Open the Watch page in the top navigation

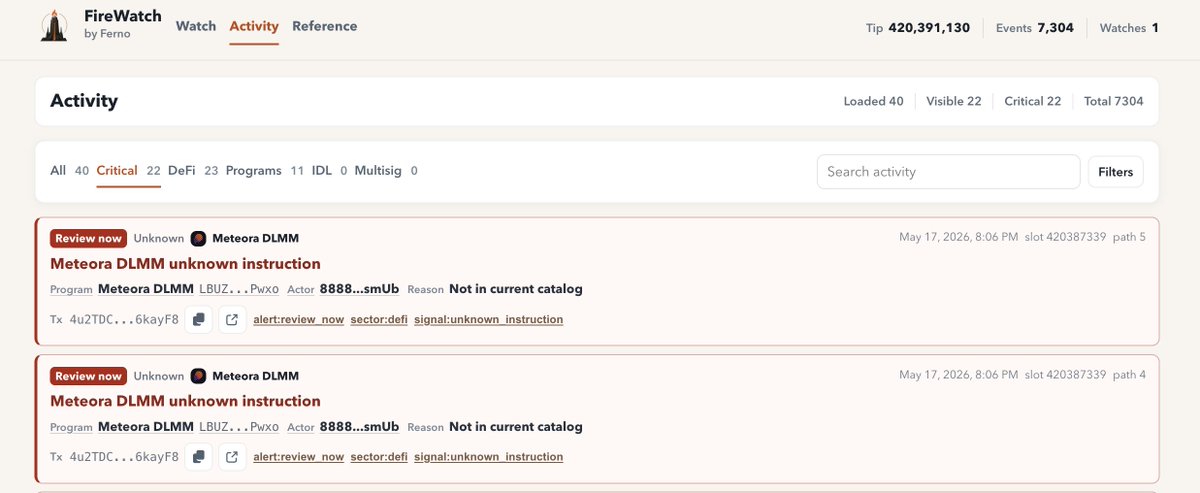pyautogui.click(x=196, y=26)
